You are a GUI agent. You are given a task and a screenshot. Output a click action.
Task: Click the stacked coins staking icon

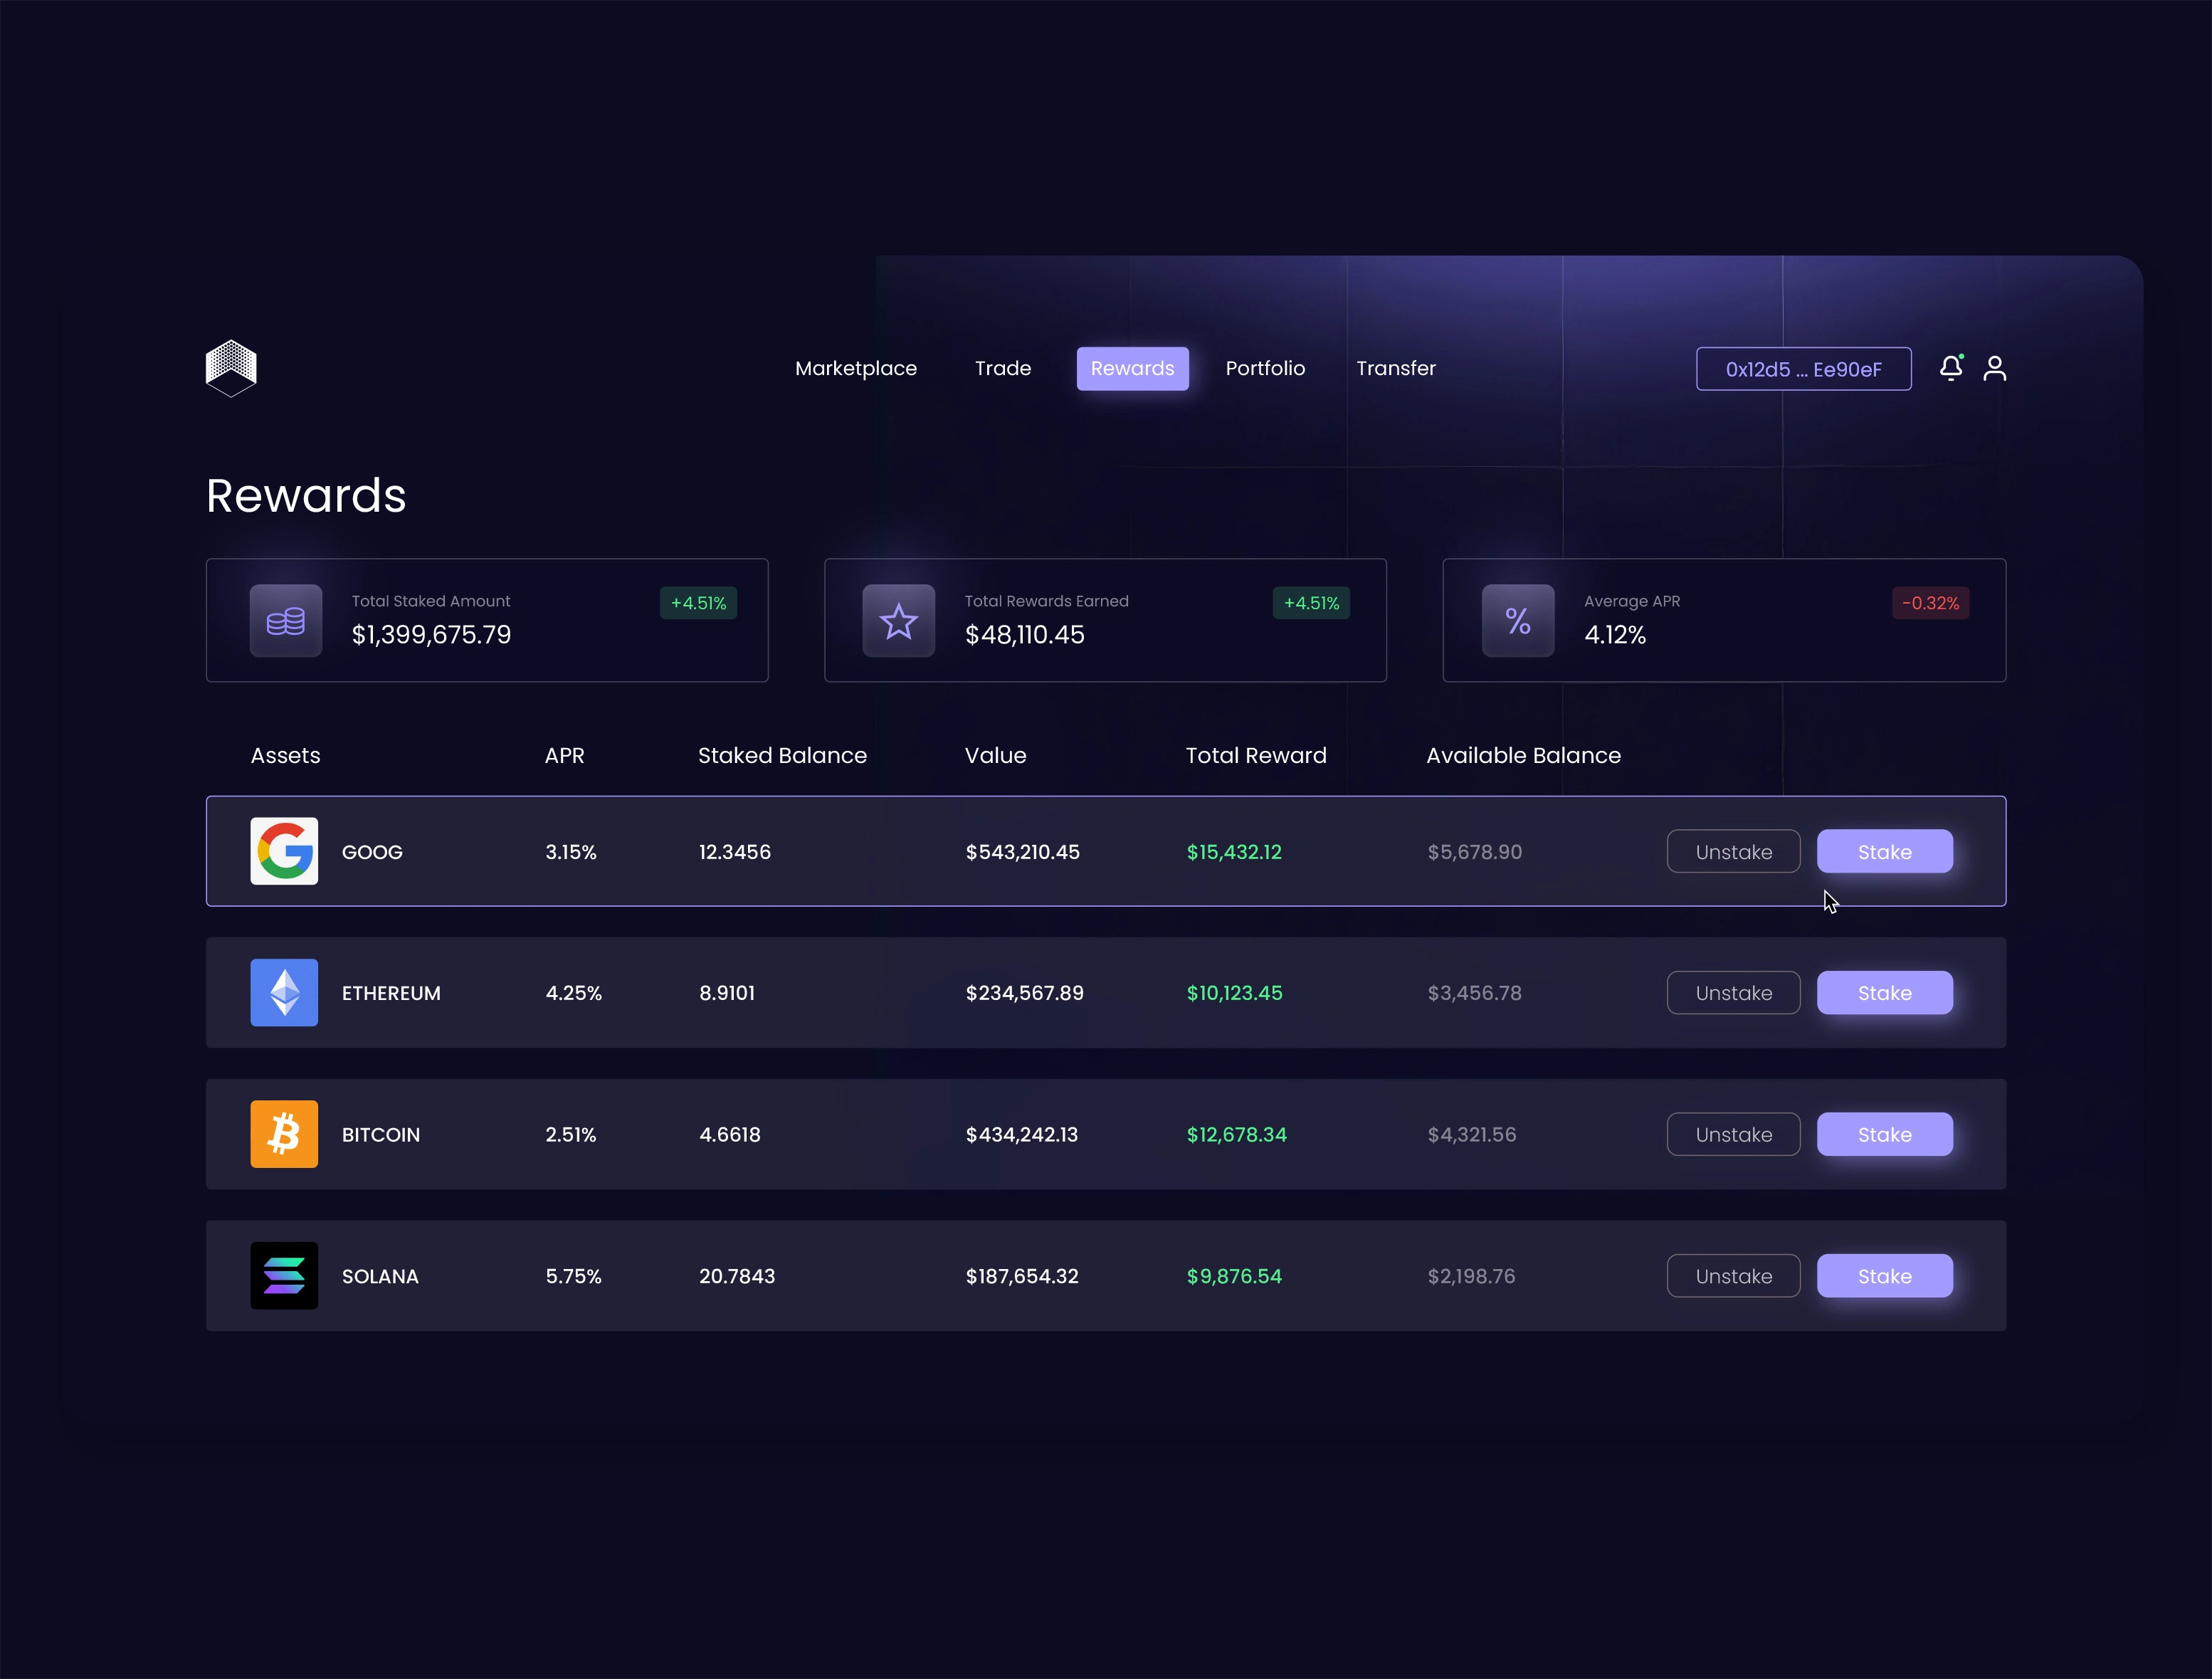click(x=286, y=621)
